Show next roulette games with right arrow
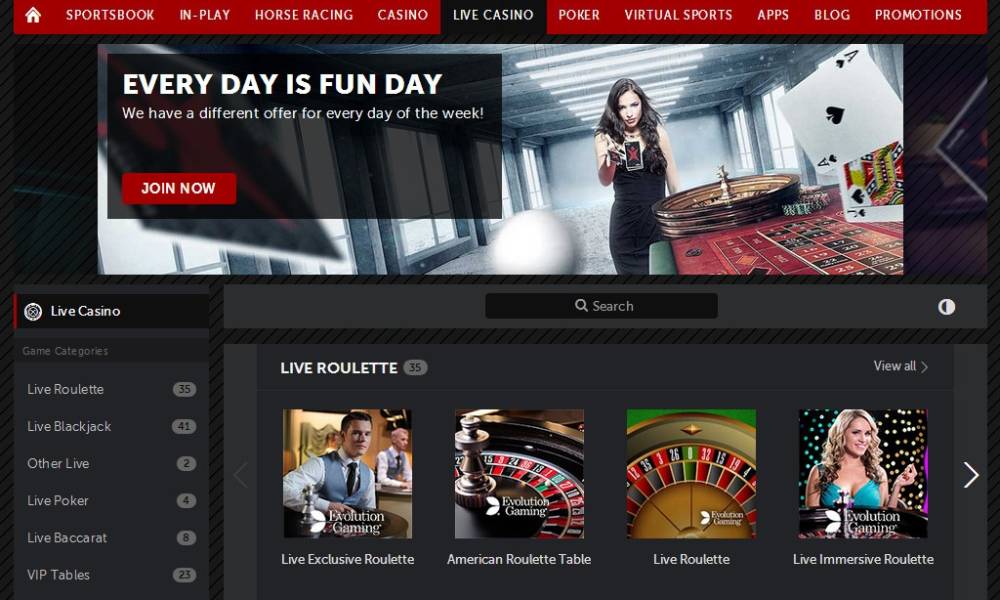This screenshot has height=600, width=1000. coord(971,474)
